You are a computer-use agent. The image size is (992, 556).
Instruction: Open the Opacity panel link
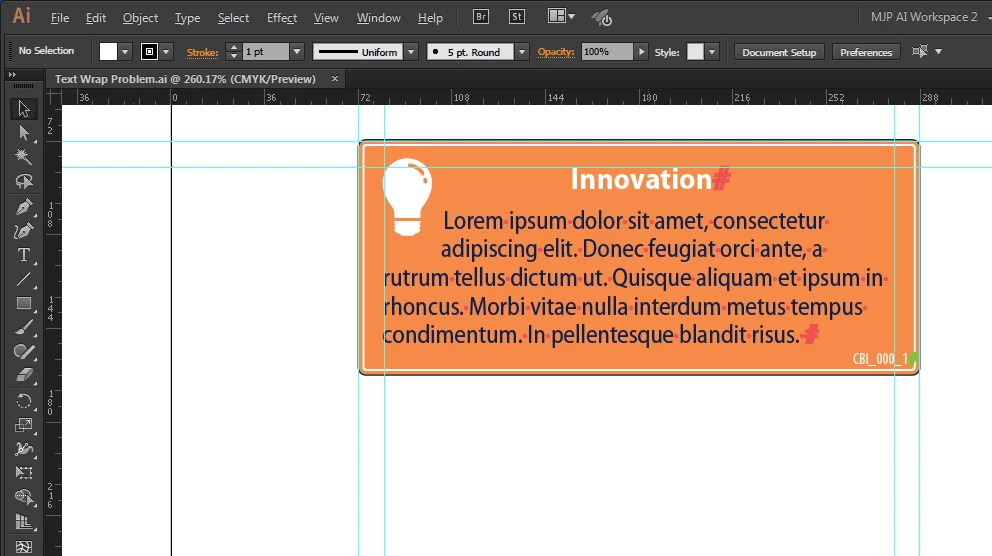click(556, 52)
